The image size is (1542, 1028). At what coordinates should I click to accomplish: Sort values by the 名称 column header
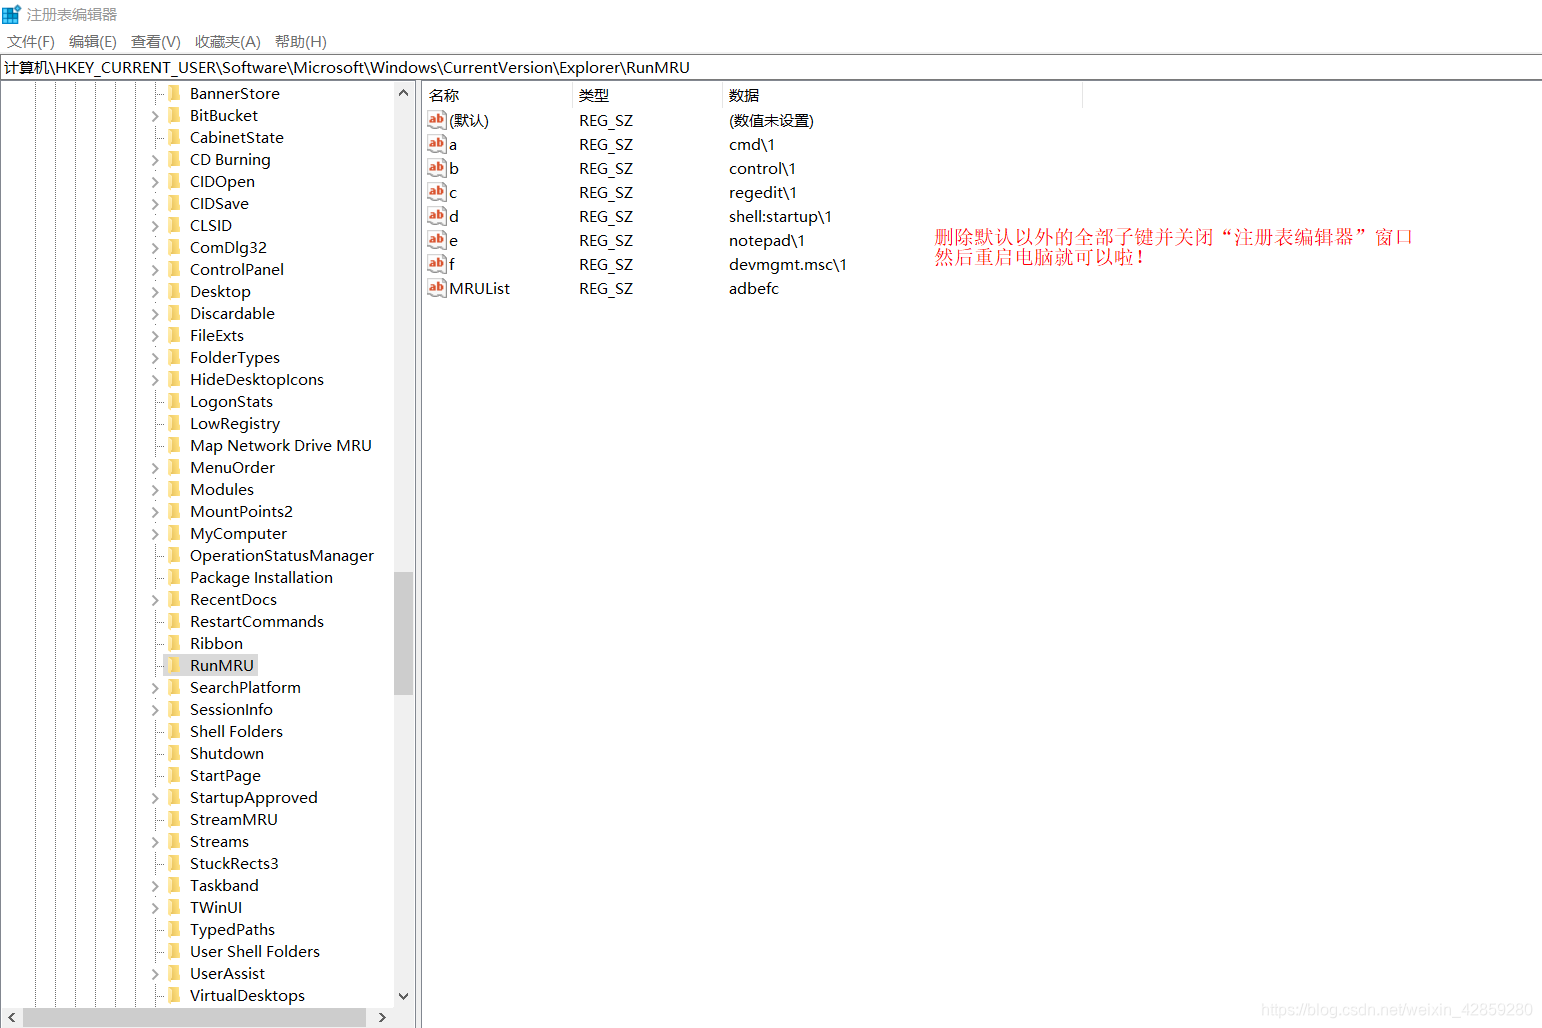tap(497, 95)
